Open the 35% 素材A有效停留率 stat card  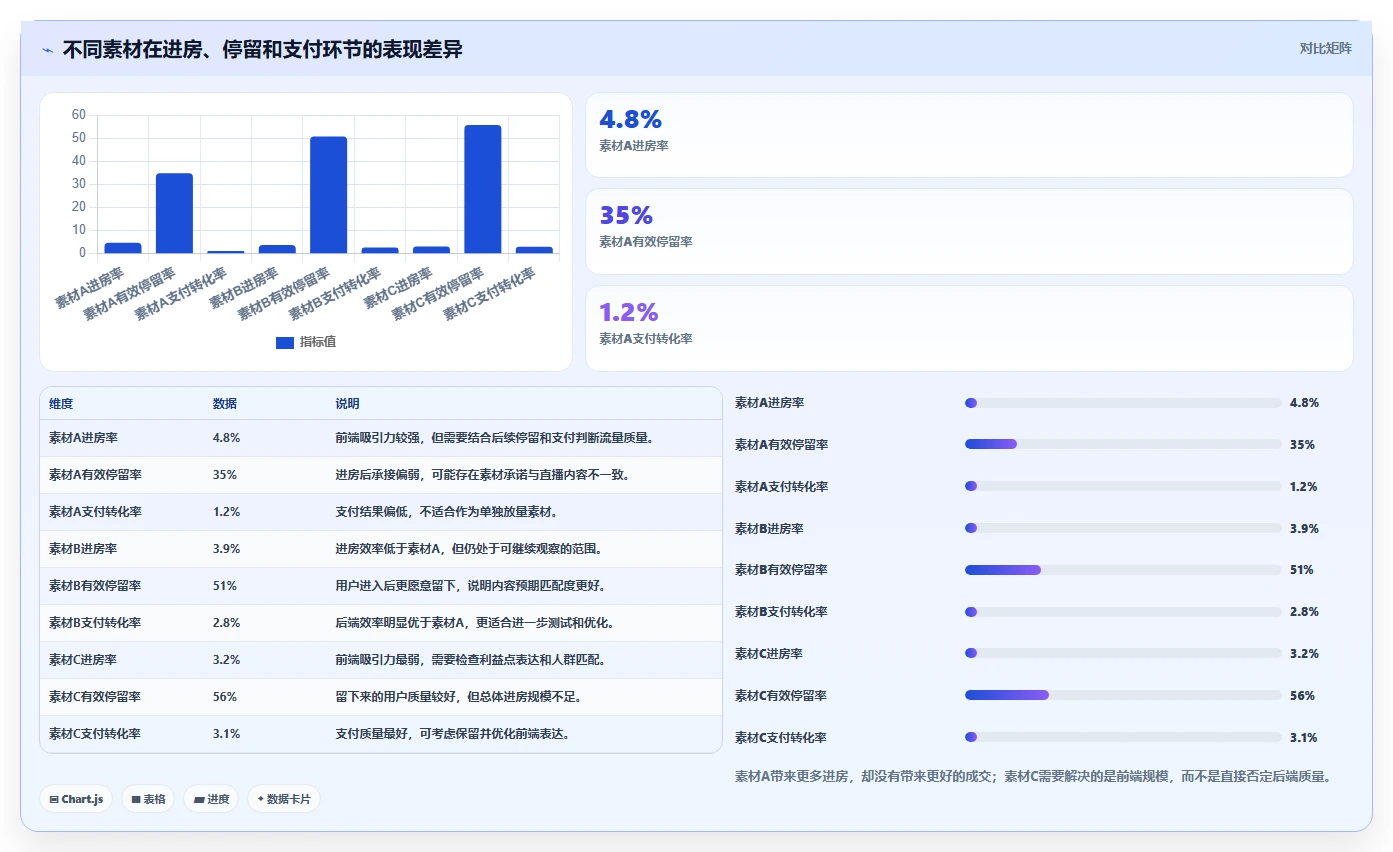coord(969,231)
